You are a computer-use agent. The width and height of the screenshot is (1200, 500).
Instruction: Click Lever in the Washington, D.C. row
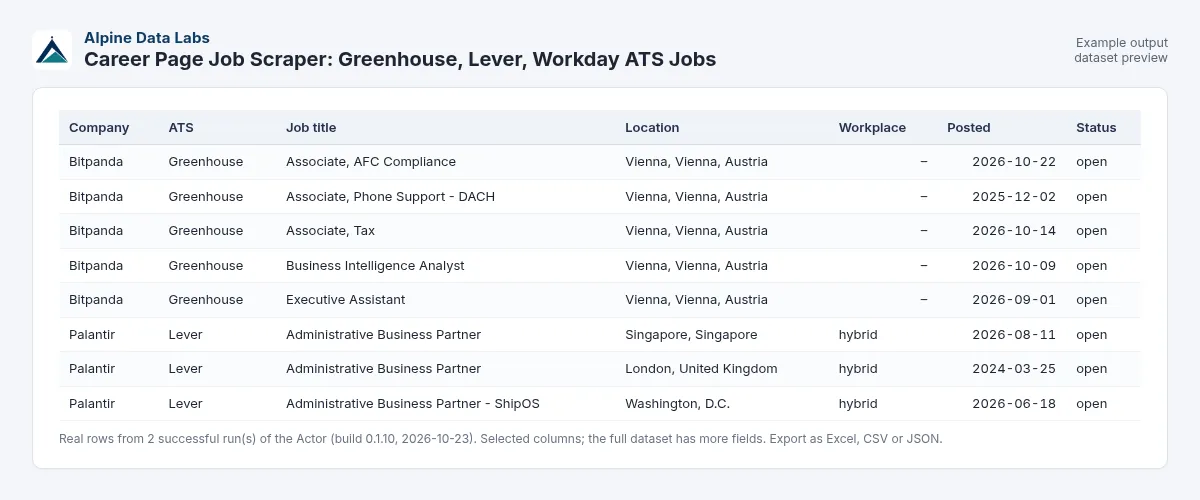[x=185, y=404]
